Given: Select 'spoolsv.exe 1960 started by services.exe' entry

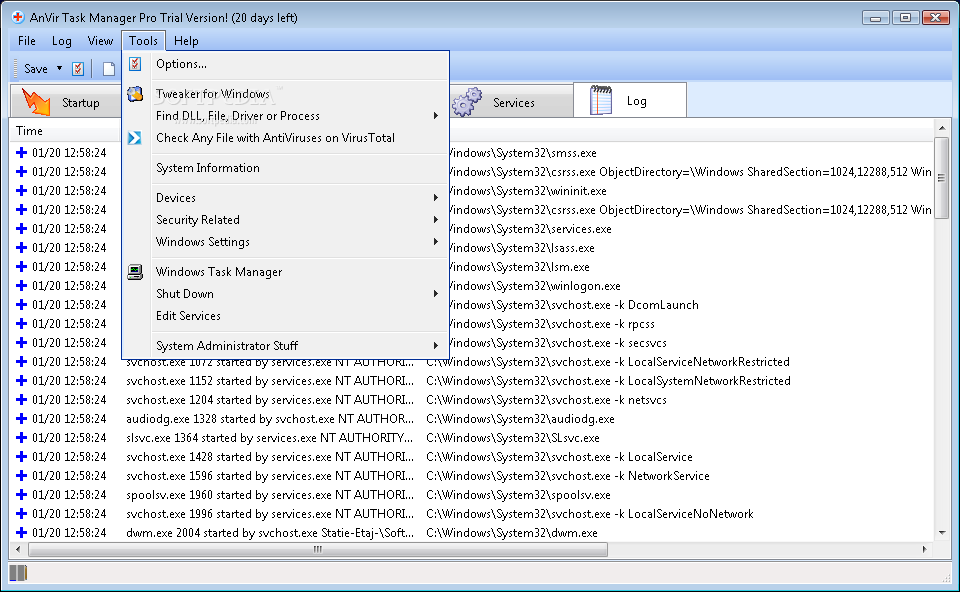Looking at the screenshot, I should (x=270, y=495).
